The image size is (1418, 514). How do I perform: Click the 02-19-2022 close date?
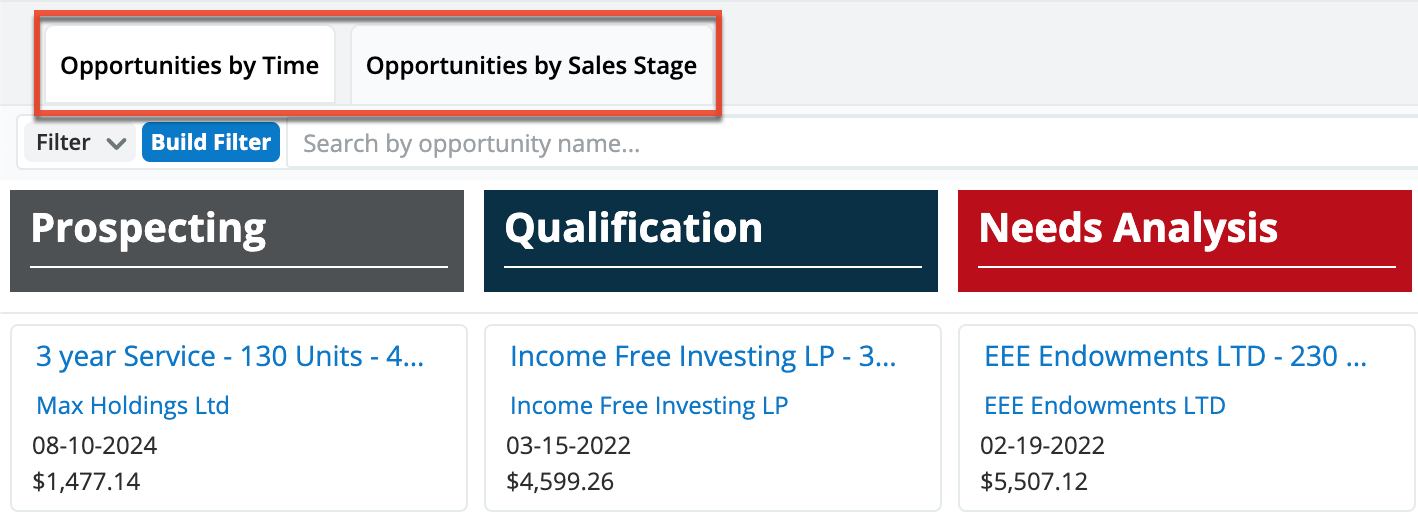(x=1043, y=445)
